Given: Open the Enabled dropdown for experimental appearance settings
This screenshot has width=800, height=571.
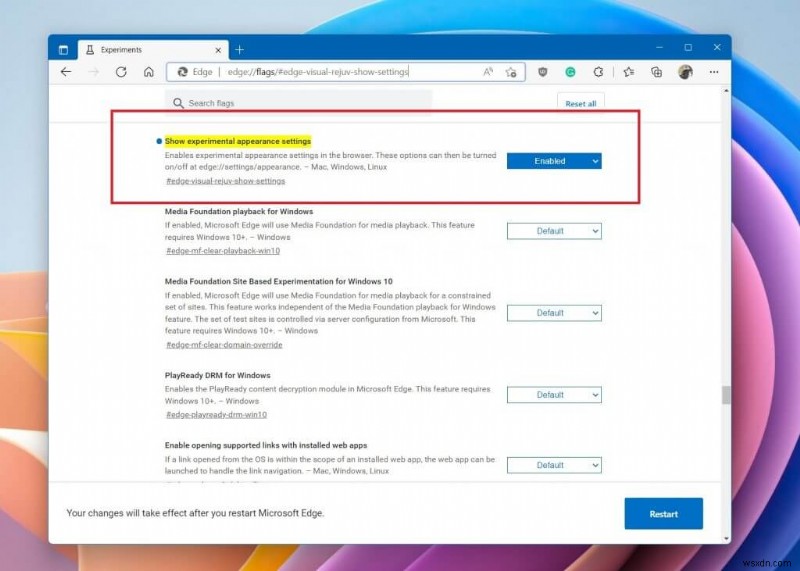Looking at the screenshot, I should pyautogui.click(x=554, y=161).
